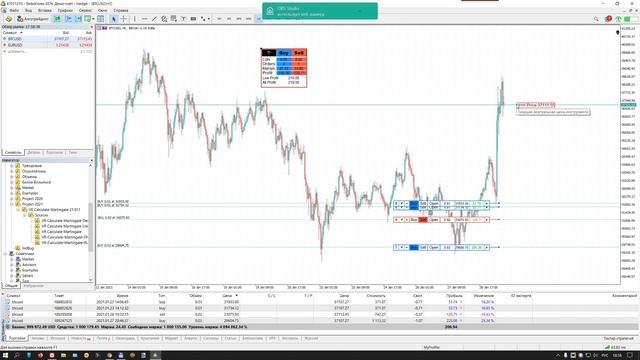The height and width of the screenshot is (360, 640).
Task: Click the blue Buy swatch on 29604.75 line
Action: tap(414, 247)
